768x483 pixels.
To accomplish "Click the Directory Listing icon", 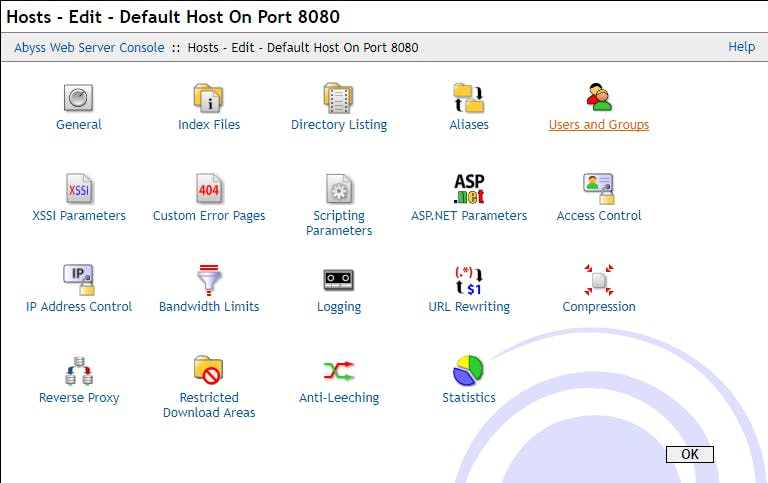I will tap(338, 98).
